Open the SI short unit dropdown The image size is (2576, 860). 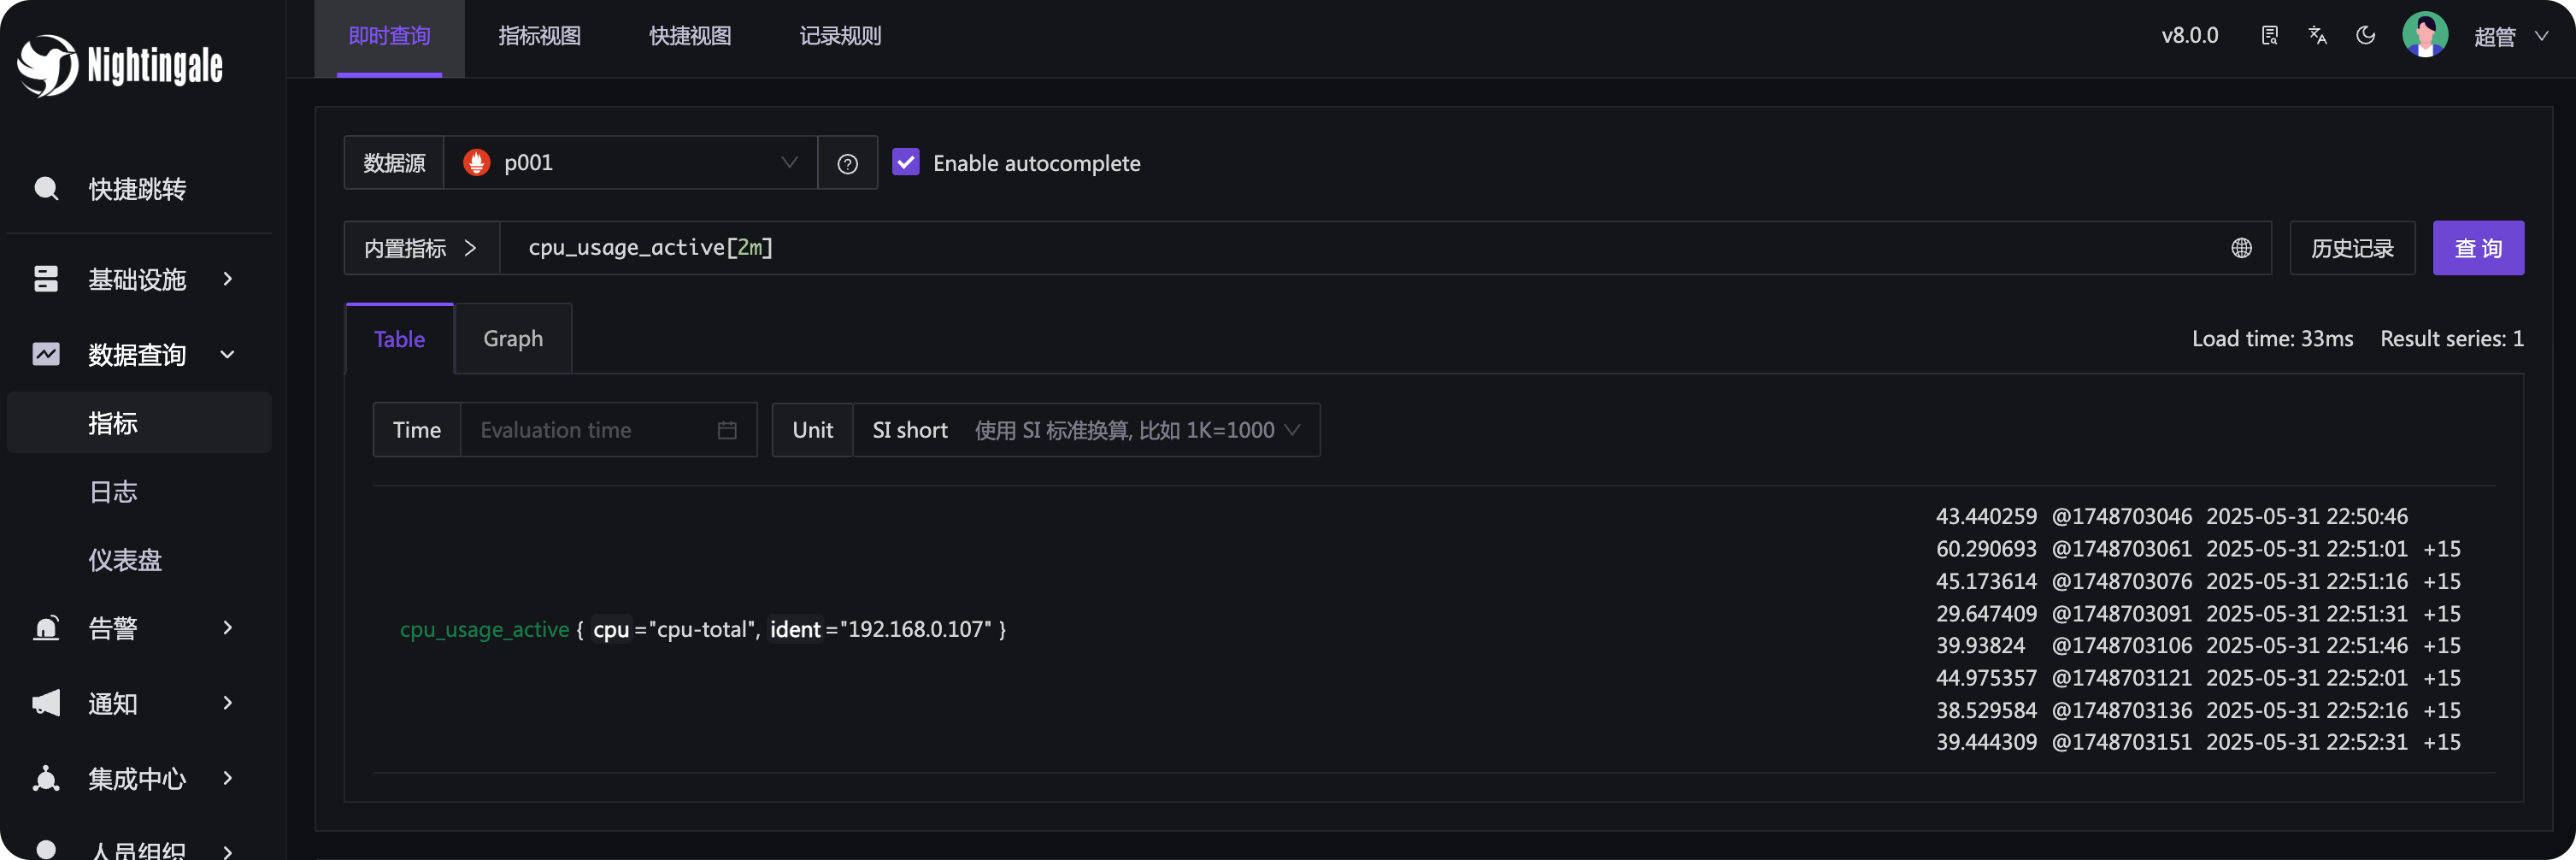click(x=1085, y=430)
